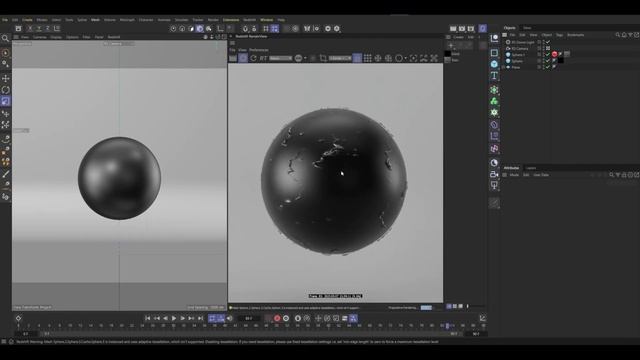
Task: Open the render AOV dropdown in RenderView
Action: coord(281,58)
